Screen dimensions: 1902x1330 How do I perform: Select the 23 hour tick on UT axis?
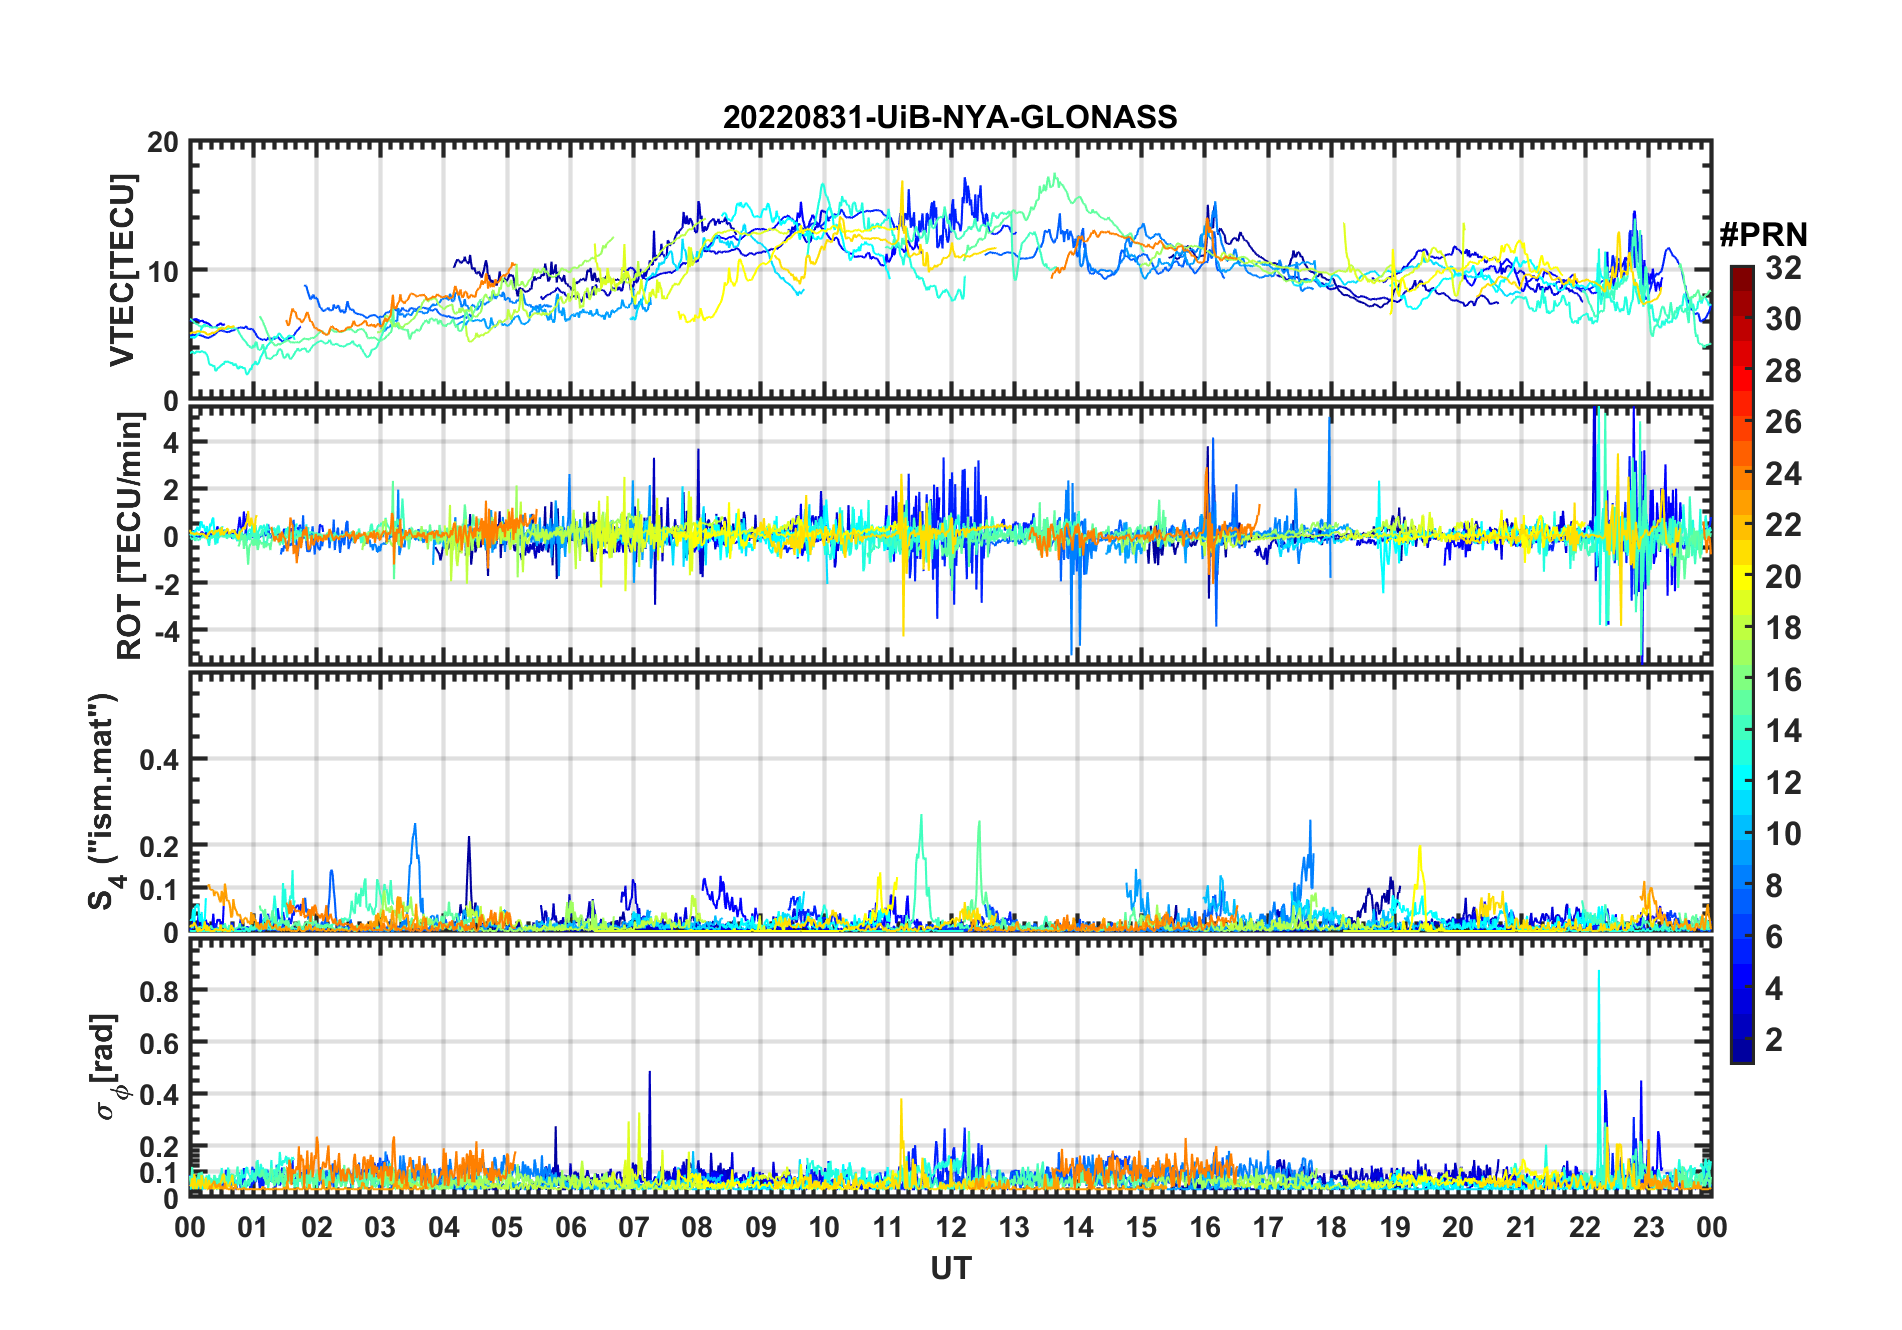tap(1649, 1228)
